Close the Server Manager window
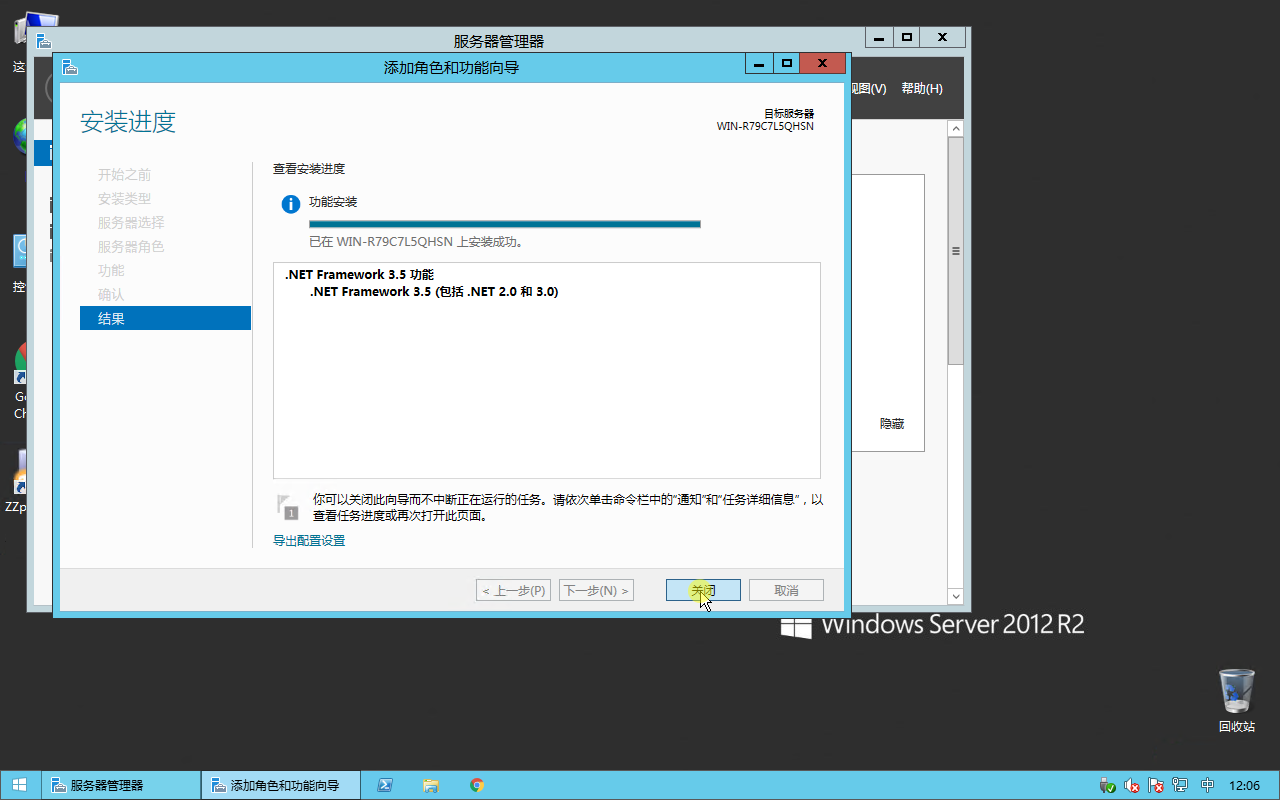This screenshot has width=1280, height=800. click(x=943, y=38)
